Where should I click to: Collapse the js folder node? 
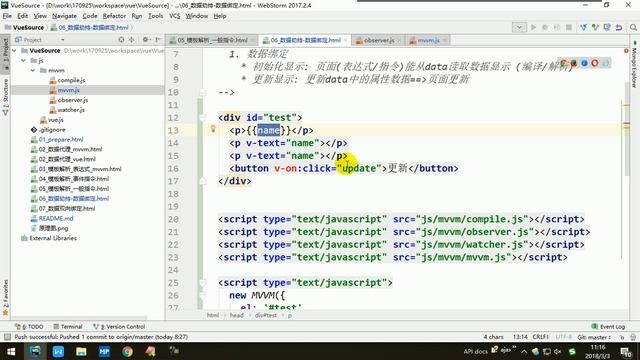tap(24, 60)
